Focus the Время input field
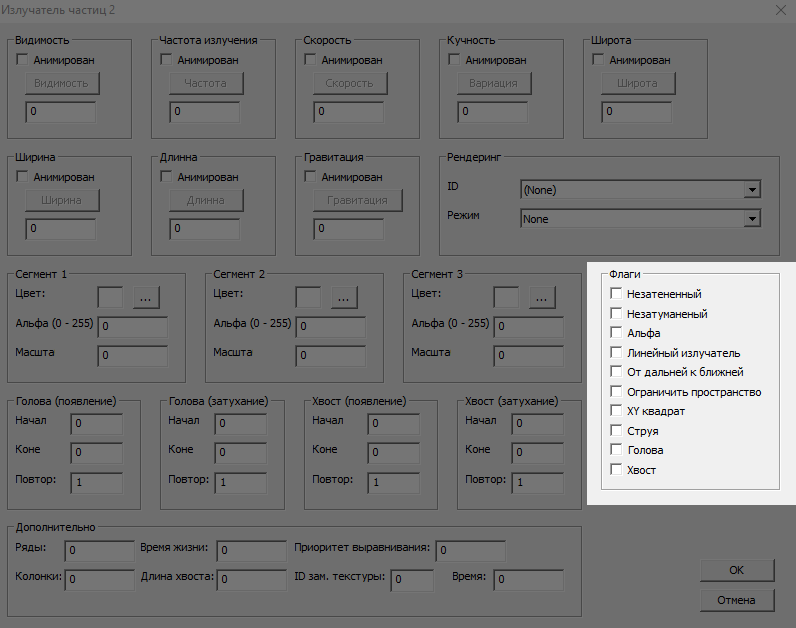 [528, 580]
